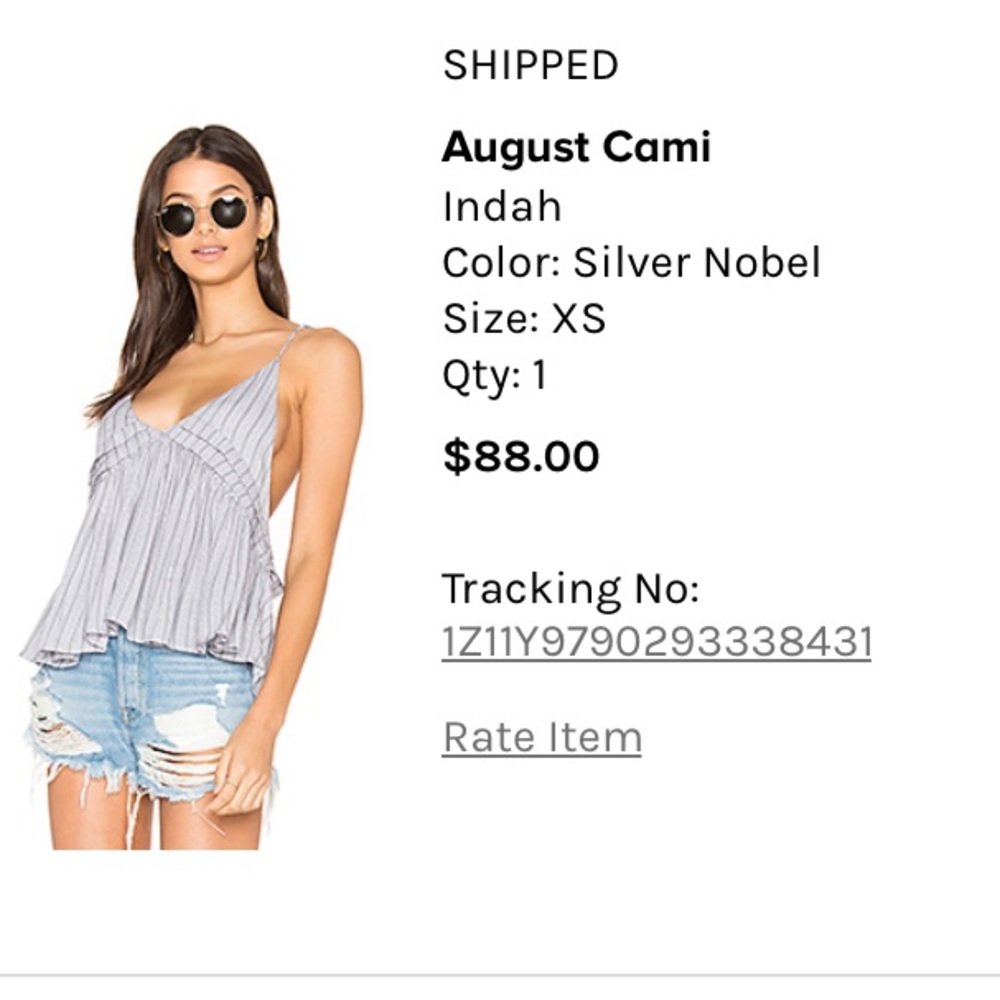Select the August Cami product title
This screenshot has width=1000, height=1000.
tap(577, 146)
